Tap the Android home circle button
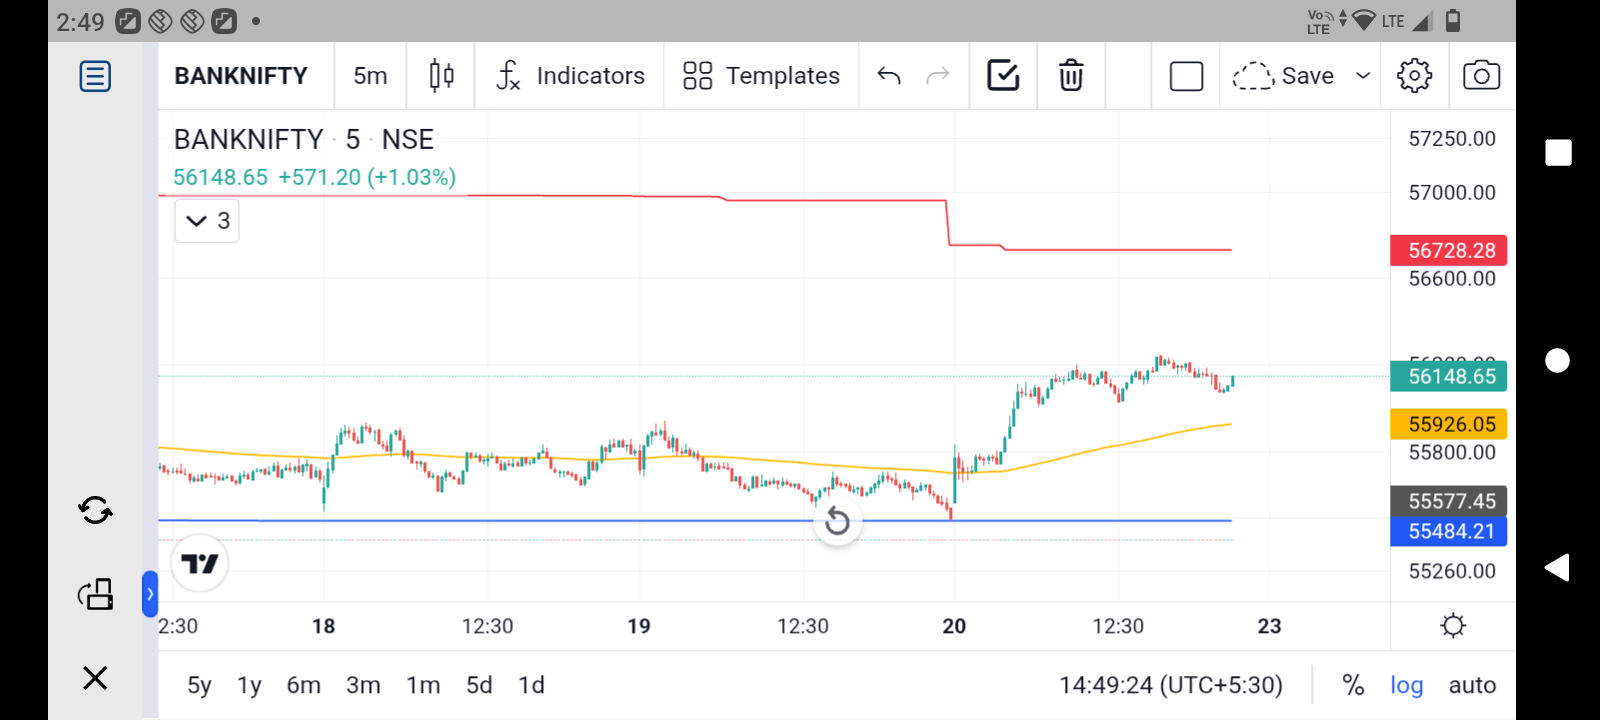The height and width of the screenshot is (720, 1600). tap(1558, 360)
